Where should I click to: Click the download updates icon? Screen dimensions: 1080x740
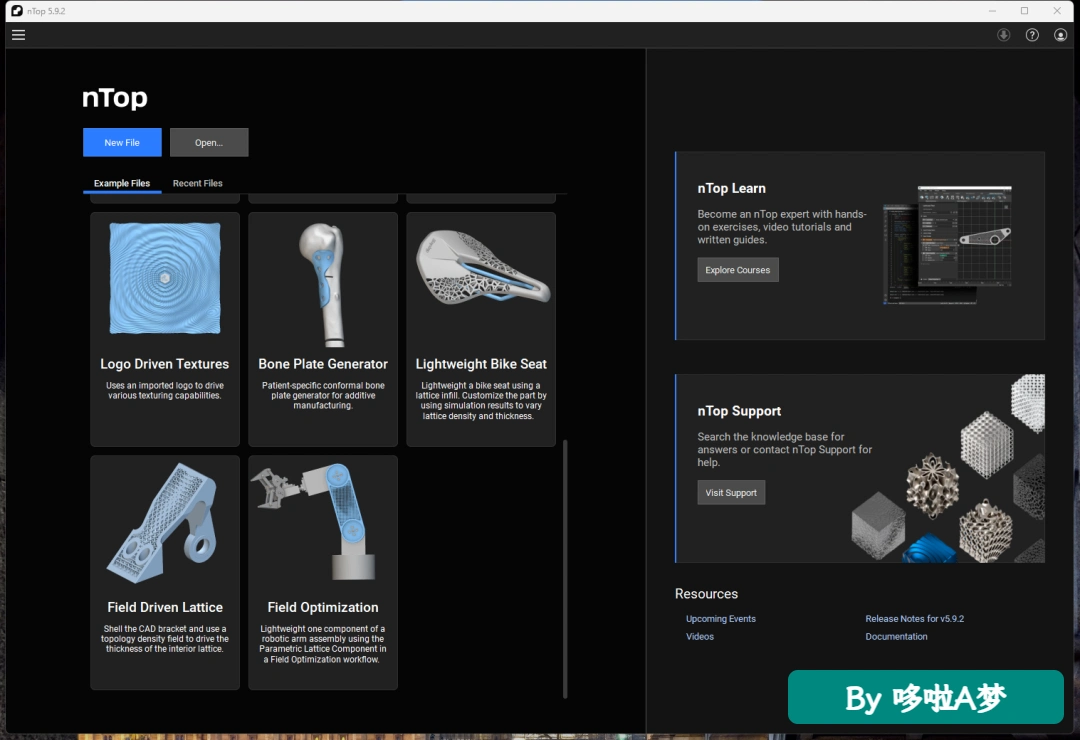(x=1004, y=35)
